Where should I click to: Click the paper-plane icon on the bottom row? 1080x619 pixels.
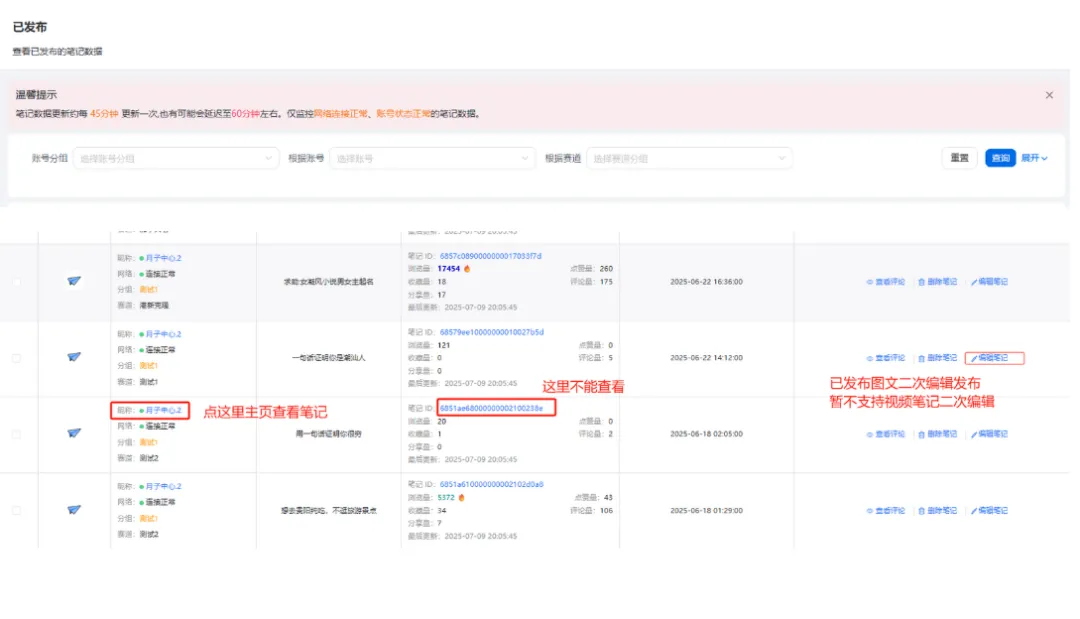pos(73,510)
